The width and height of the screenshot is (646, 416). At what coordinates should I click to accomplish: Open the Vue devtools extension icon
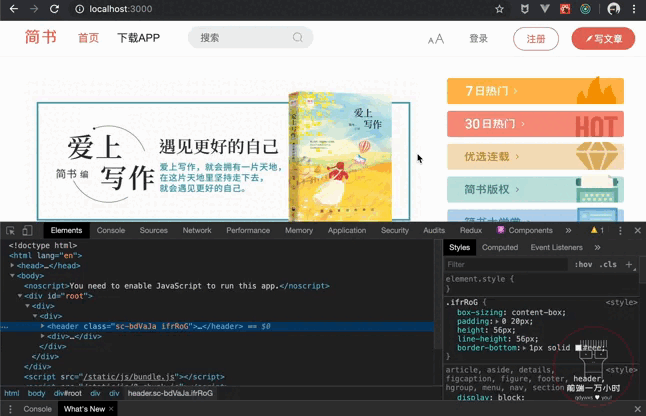(545, 9)
